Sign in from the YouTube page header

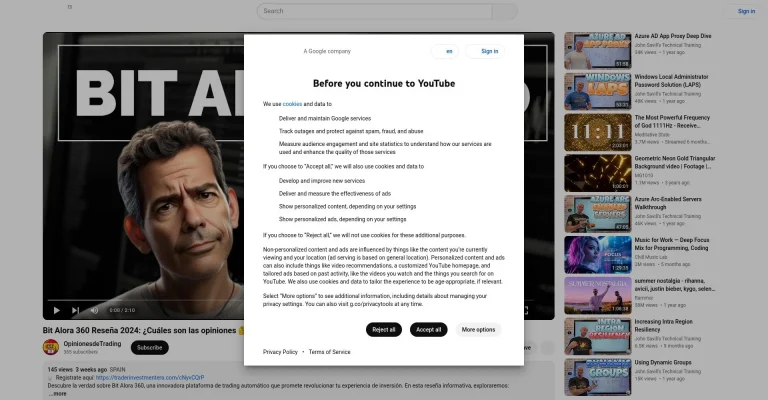click(x=746, y=11)
